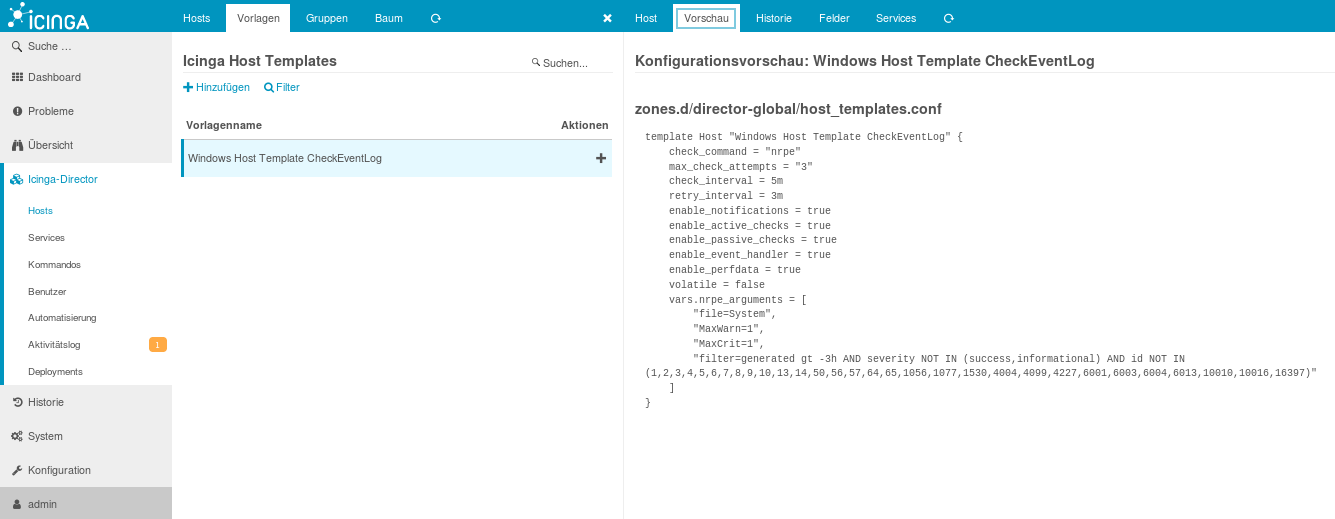This screenshot has height=519, width=1335.
Task: Click the refresh icon beside Baum tab
Action: 435,18
